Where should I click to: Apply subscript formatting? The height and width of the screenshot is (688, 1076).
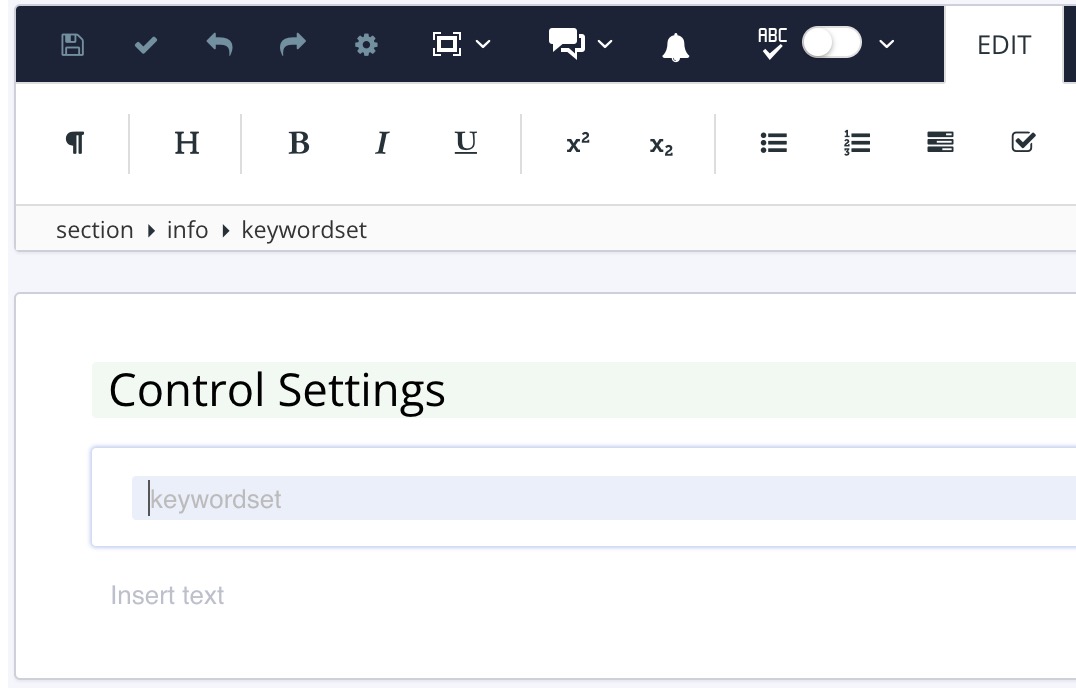[x=661, y=143]
